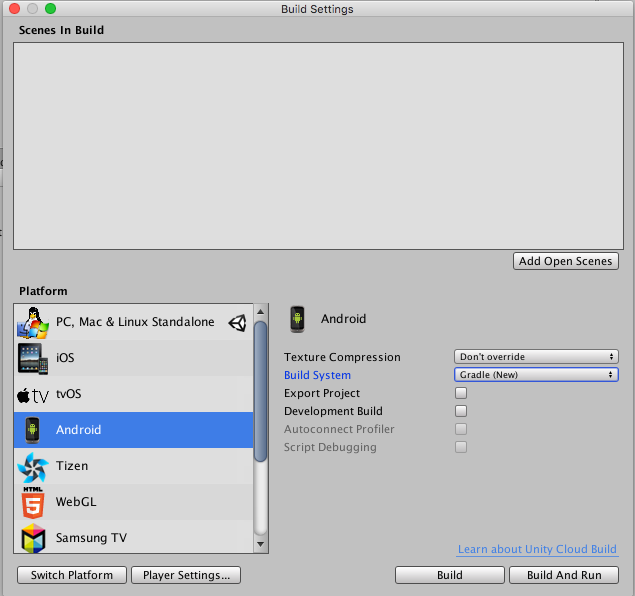This screenshot has height=596, width=635.
Task: Open the Texture Compression dropdown
Action: pyautogui.click(x=536, y=357)
